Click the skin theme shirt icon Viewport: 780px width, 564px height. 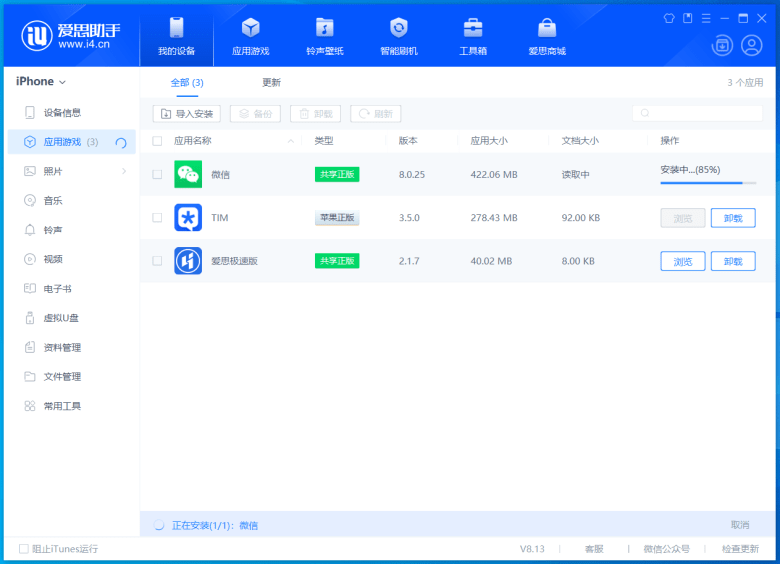[x=669, y=18]
